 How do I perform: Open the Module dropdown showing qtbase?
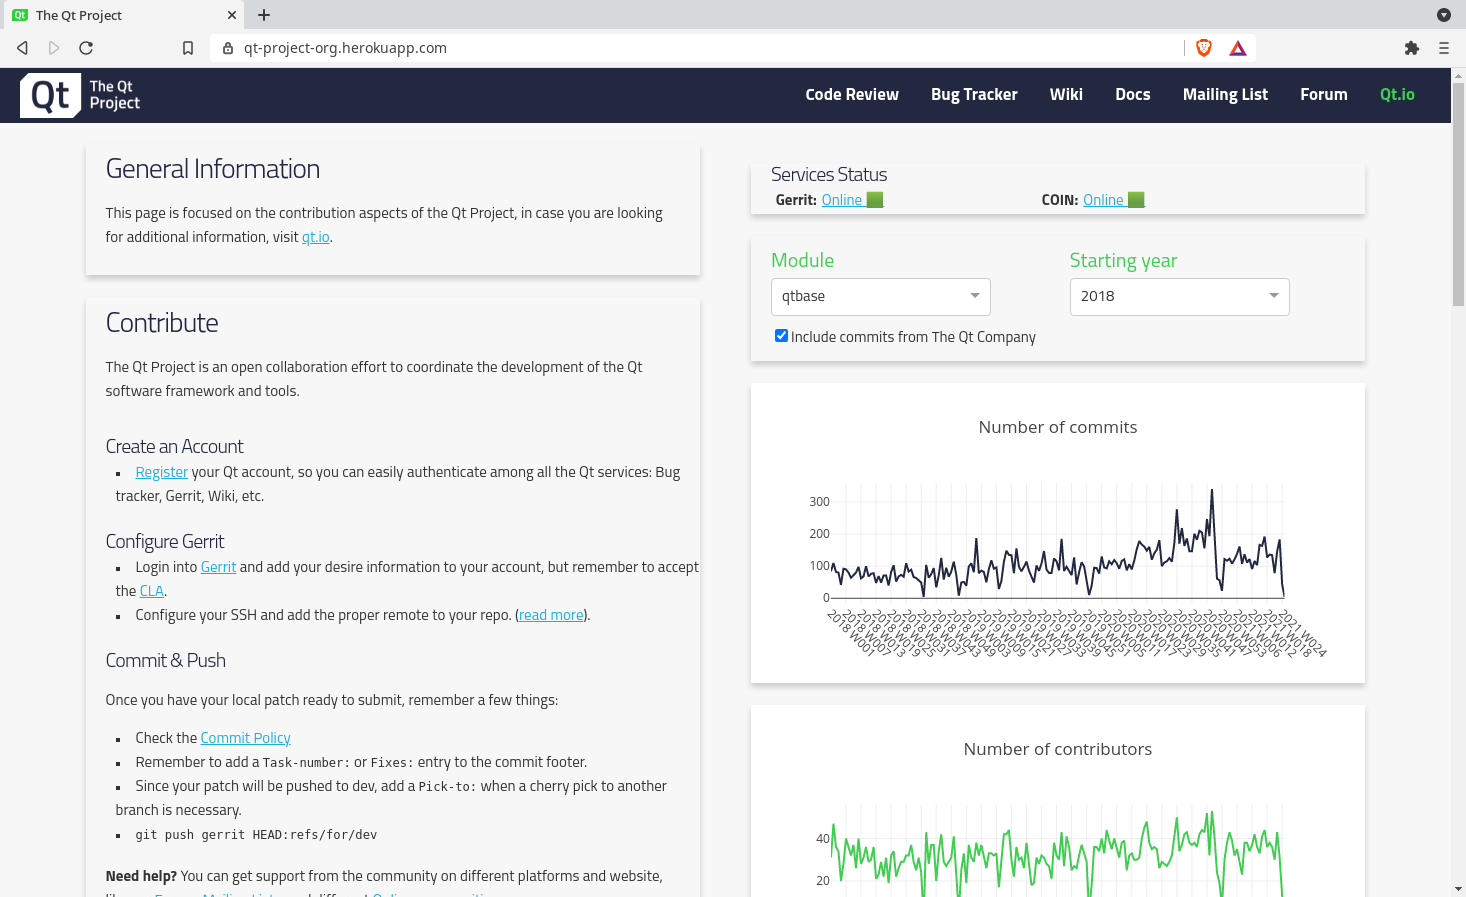tap(880, 297)
